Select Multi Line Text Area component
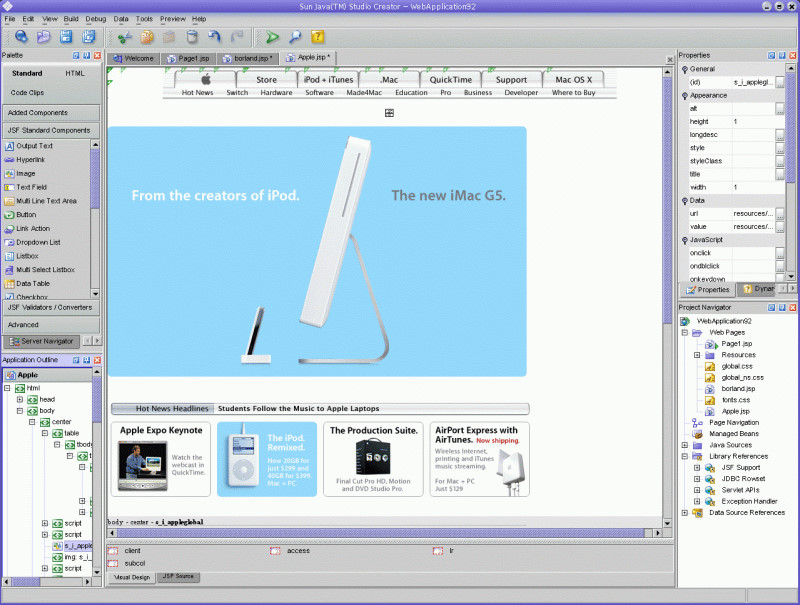 click(x=47, y=201)
